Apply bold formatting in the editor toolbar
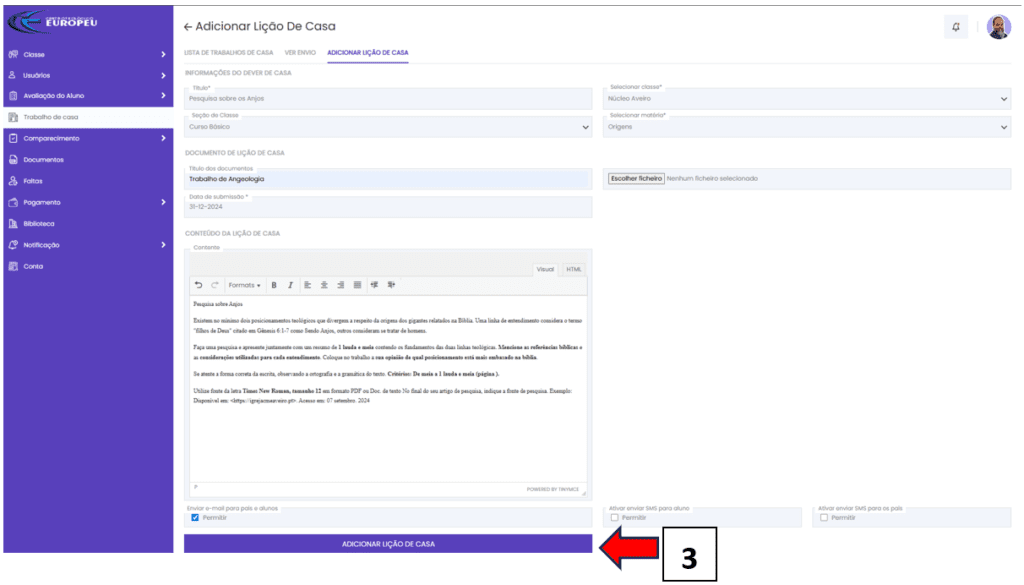 click(273, 285)
